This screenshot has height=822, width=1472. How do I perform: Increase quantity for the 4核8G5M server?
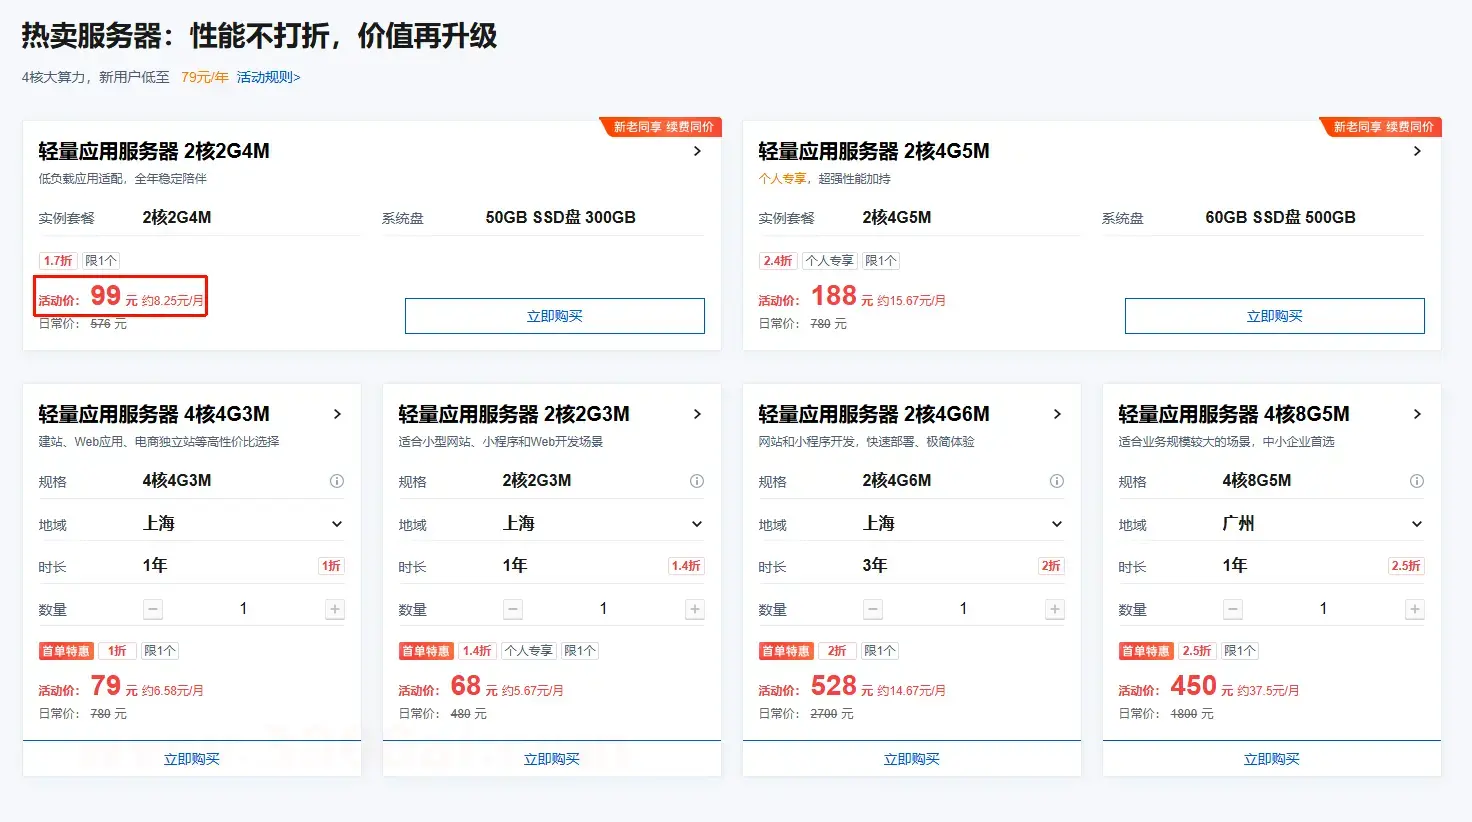pos(1415,609)
